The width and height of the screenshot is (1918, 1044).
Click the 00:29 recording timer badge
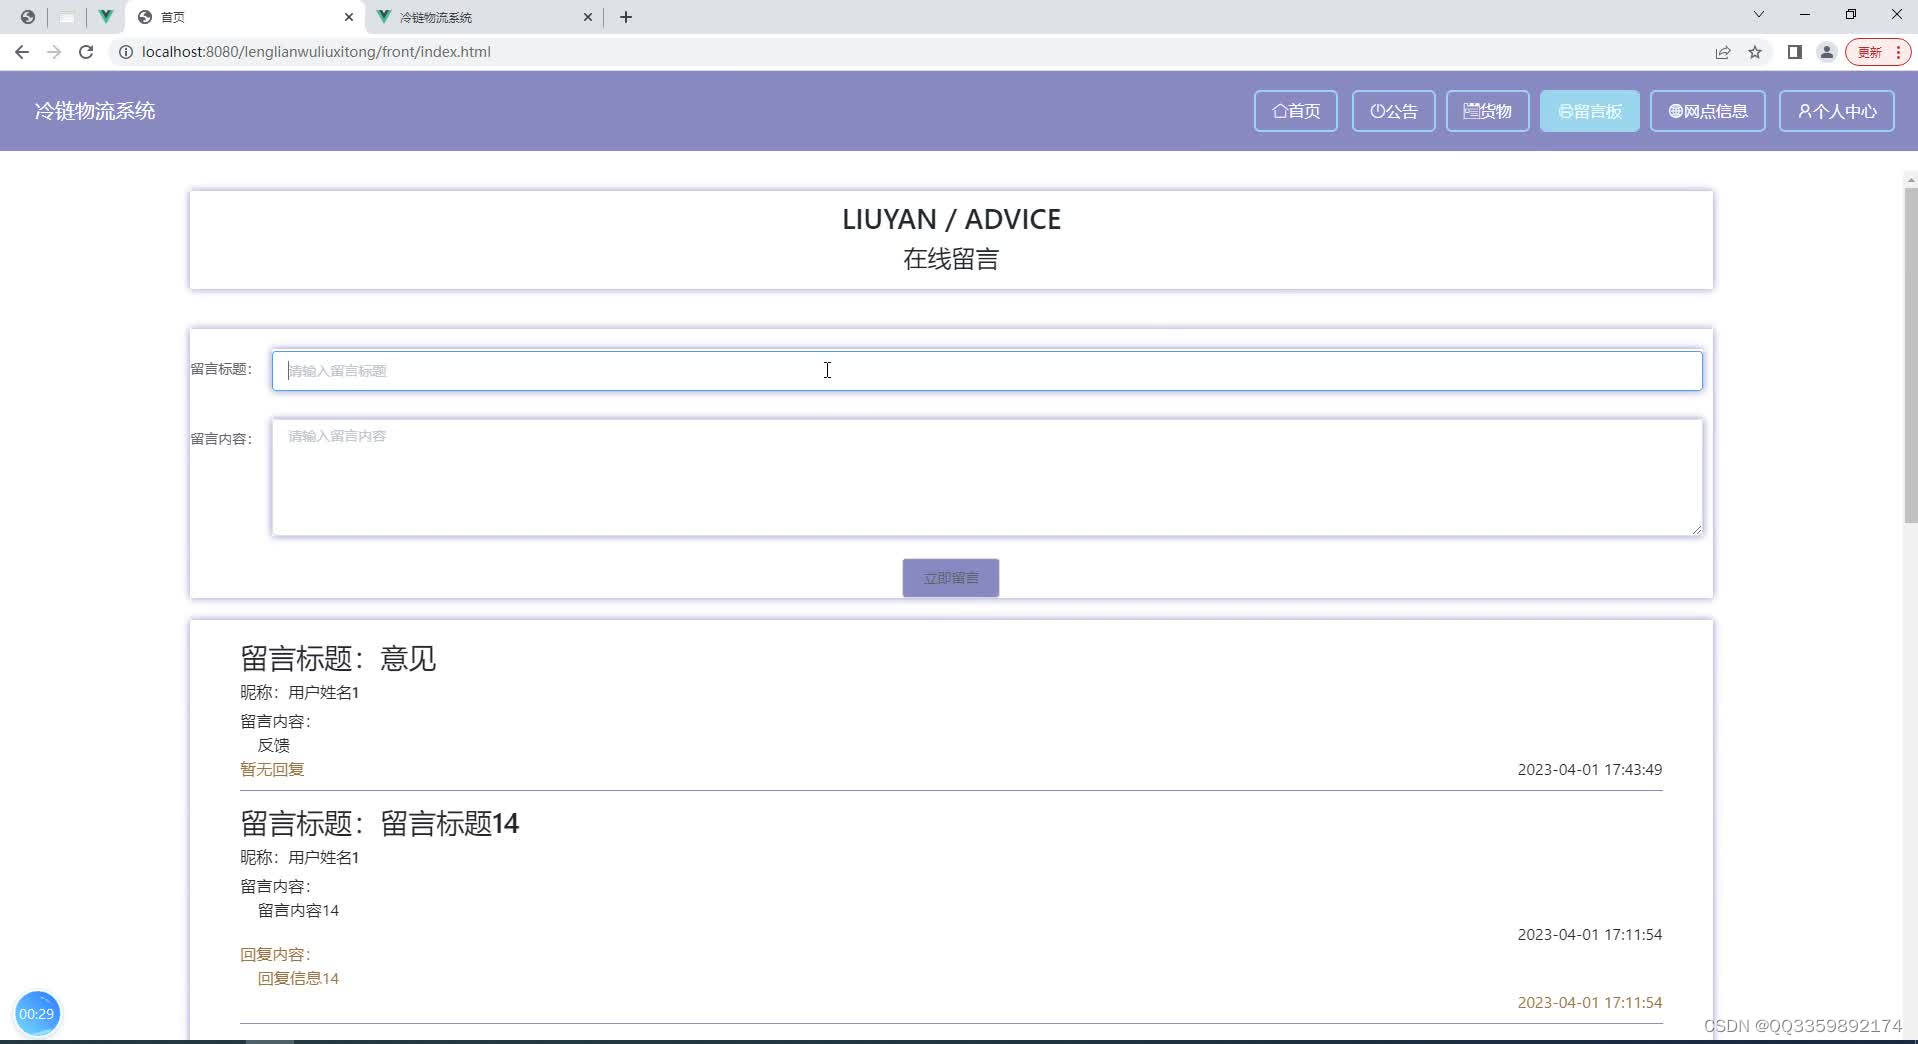point(37,1013)
